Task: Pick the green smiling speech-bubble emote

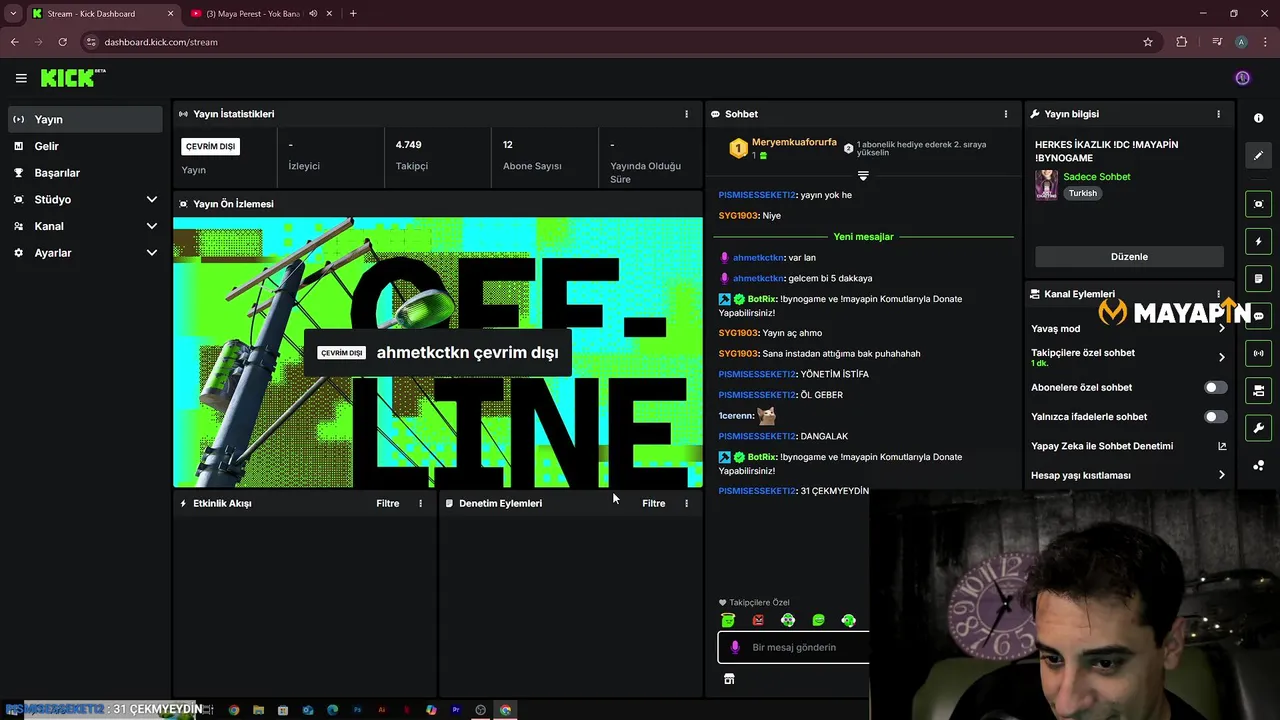Action: coord(818,620)
